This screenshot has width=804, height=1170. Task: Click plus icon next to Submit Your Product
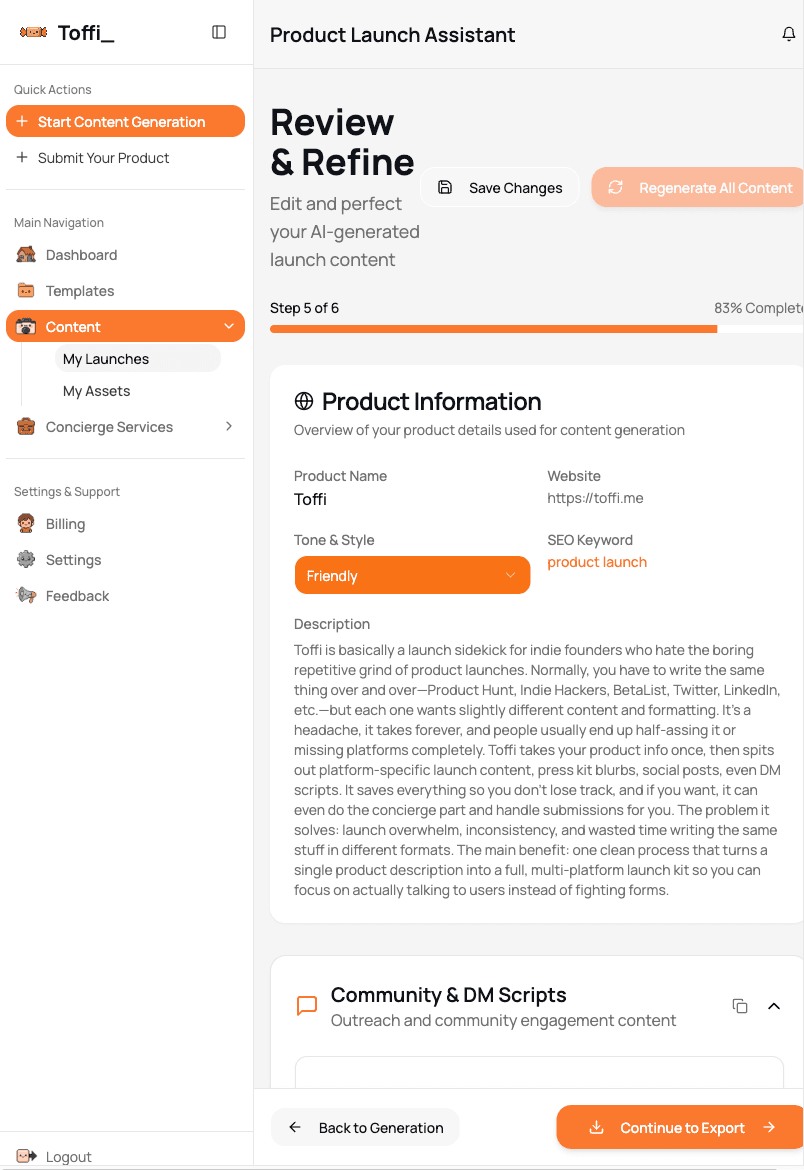tap(22, 157)
